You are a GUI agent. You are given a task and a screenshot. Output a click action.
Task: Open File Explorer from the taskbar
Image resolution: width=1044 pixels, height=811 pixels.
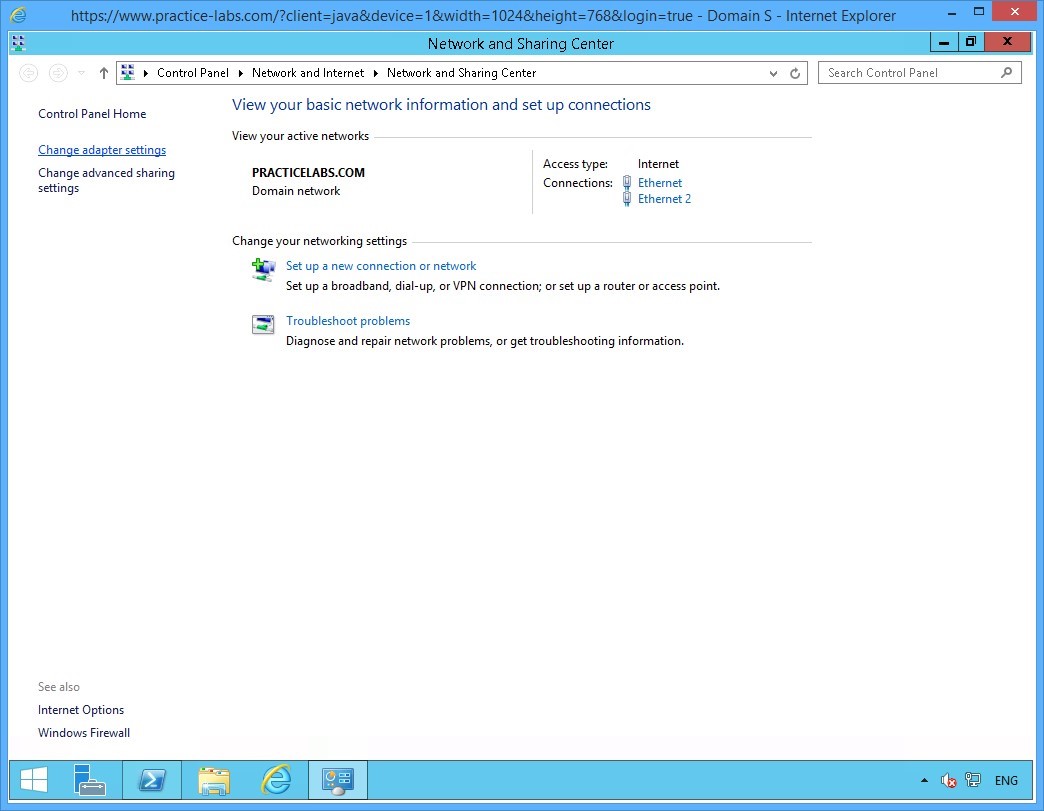[214, 780]
